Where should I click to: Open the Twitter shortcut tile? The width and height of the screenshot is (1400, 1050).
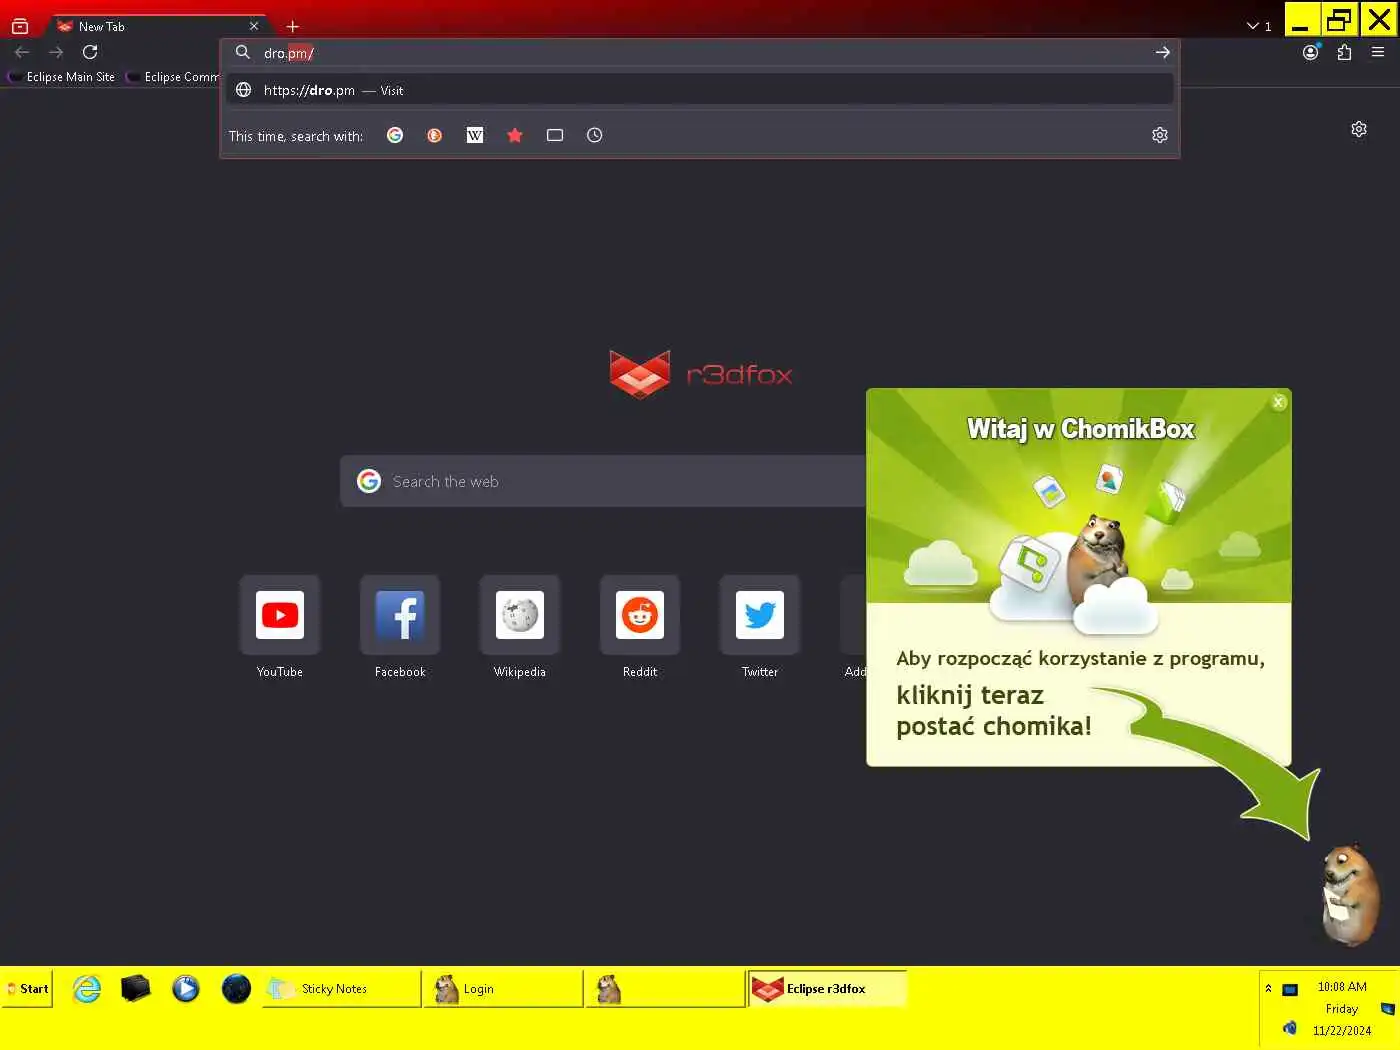tap(760, 615)
